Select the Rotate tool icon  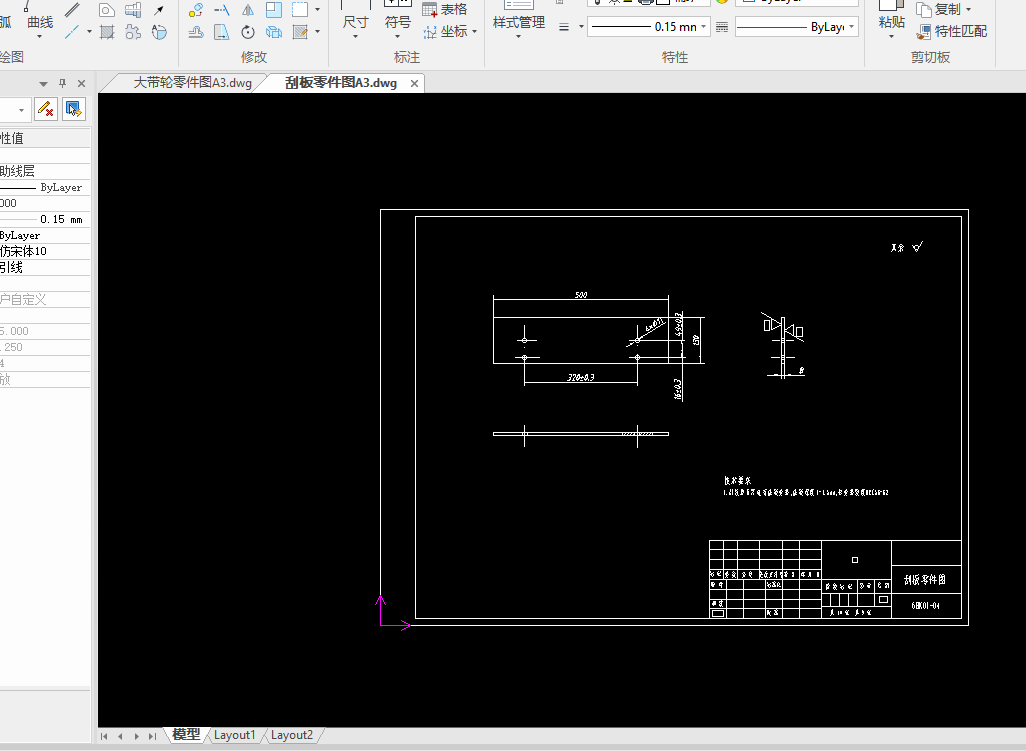(248, 32)
